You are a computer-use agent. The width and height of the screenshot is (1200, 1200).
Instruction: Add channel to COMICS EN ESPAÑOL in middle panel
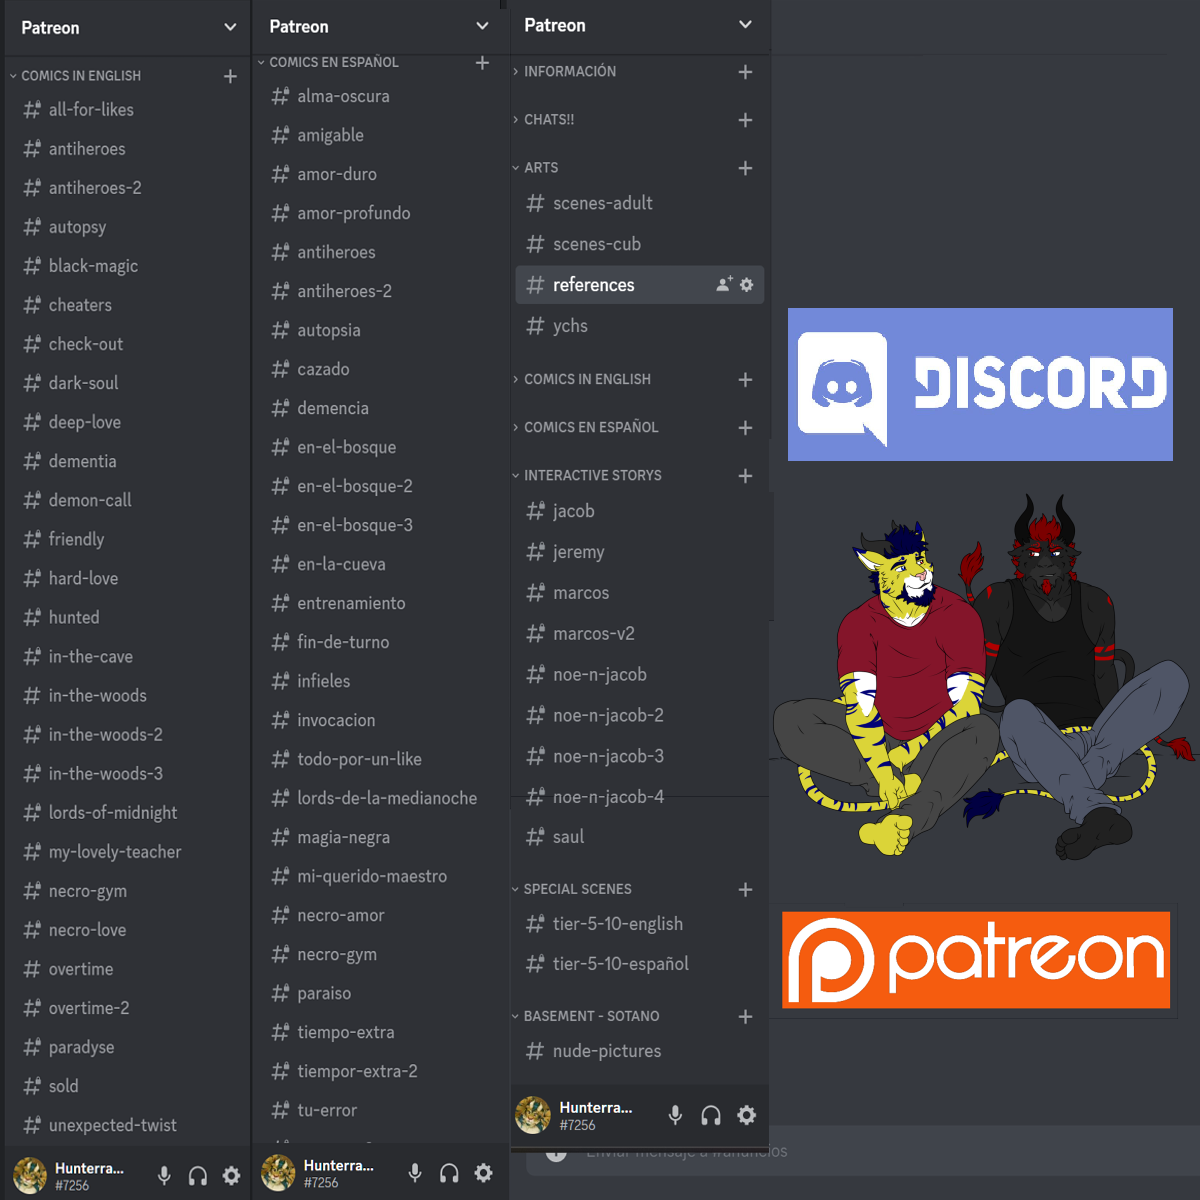pos(482,62)
